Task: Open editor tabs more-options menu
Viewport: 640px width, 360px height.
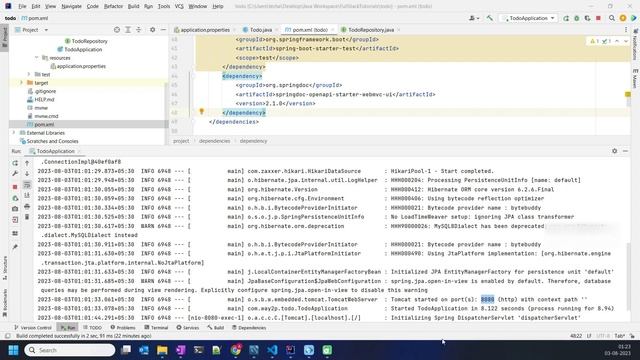Action: [626, 30]
